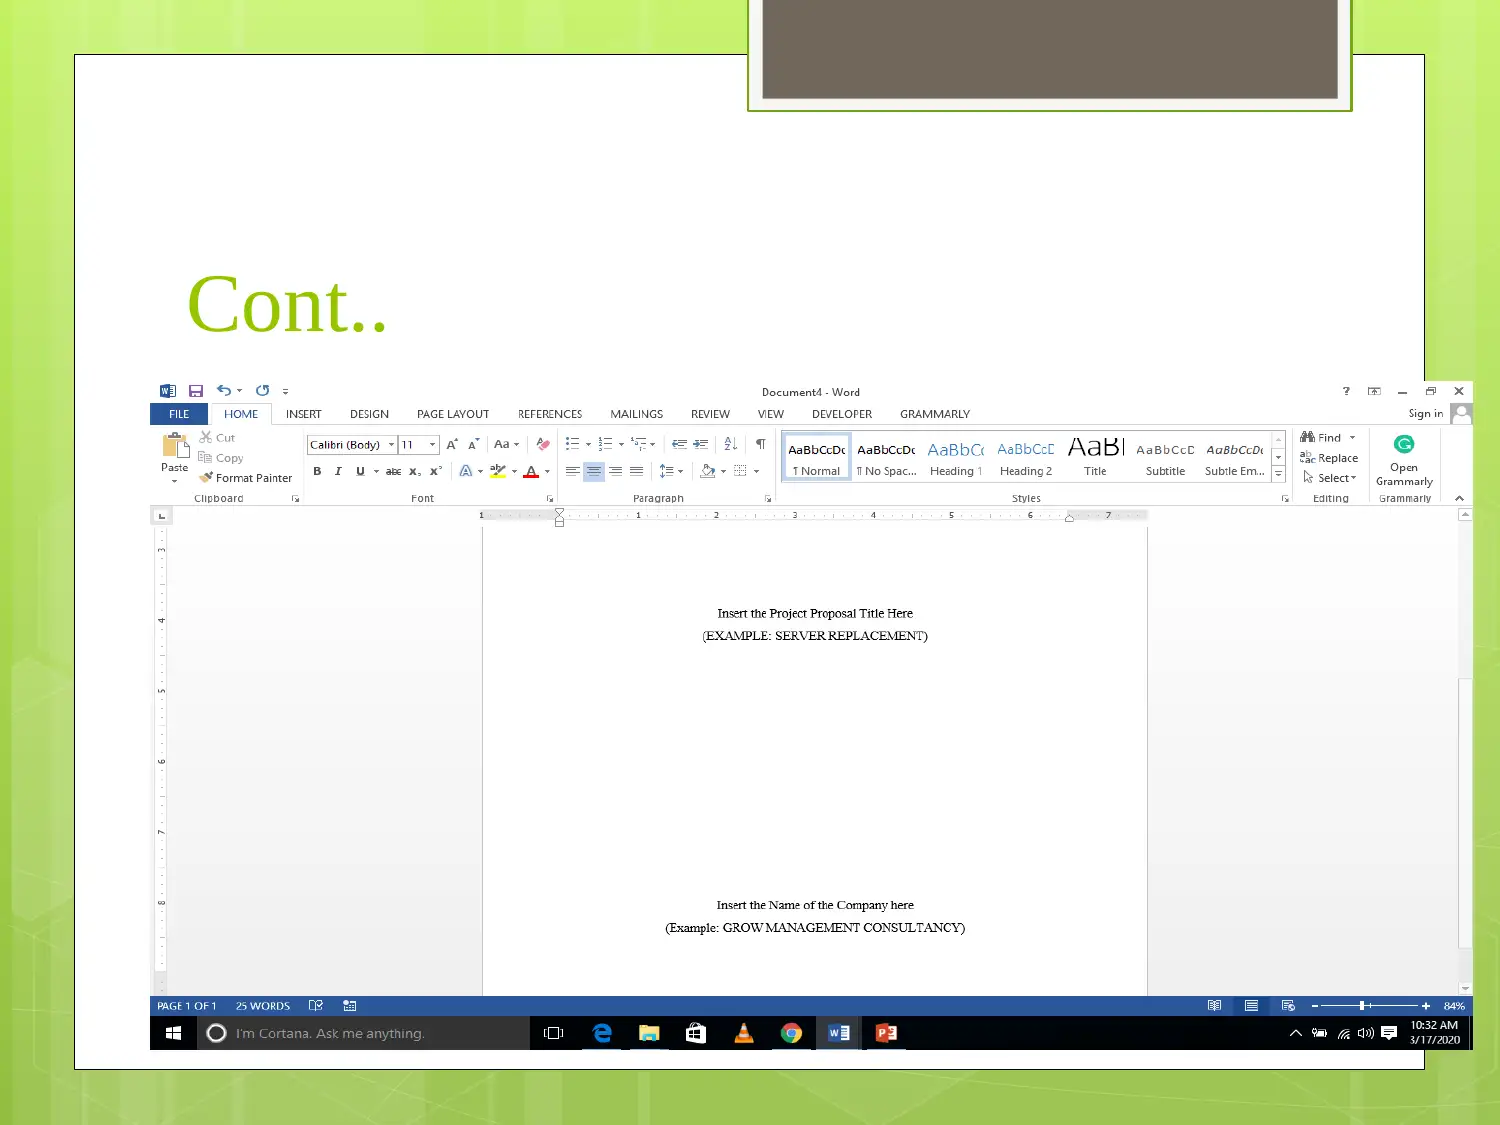Click the Undo arrow icon

click(x=224, y=391)
